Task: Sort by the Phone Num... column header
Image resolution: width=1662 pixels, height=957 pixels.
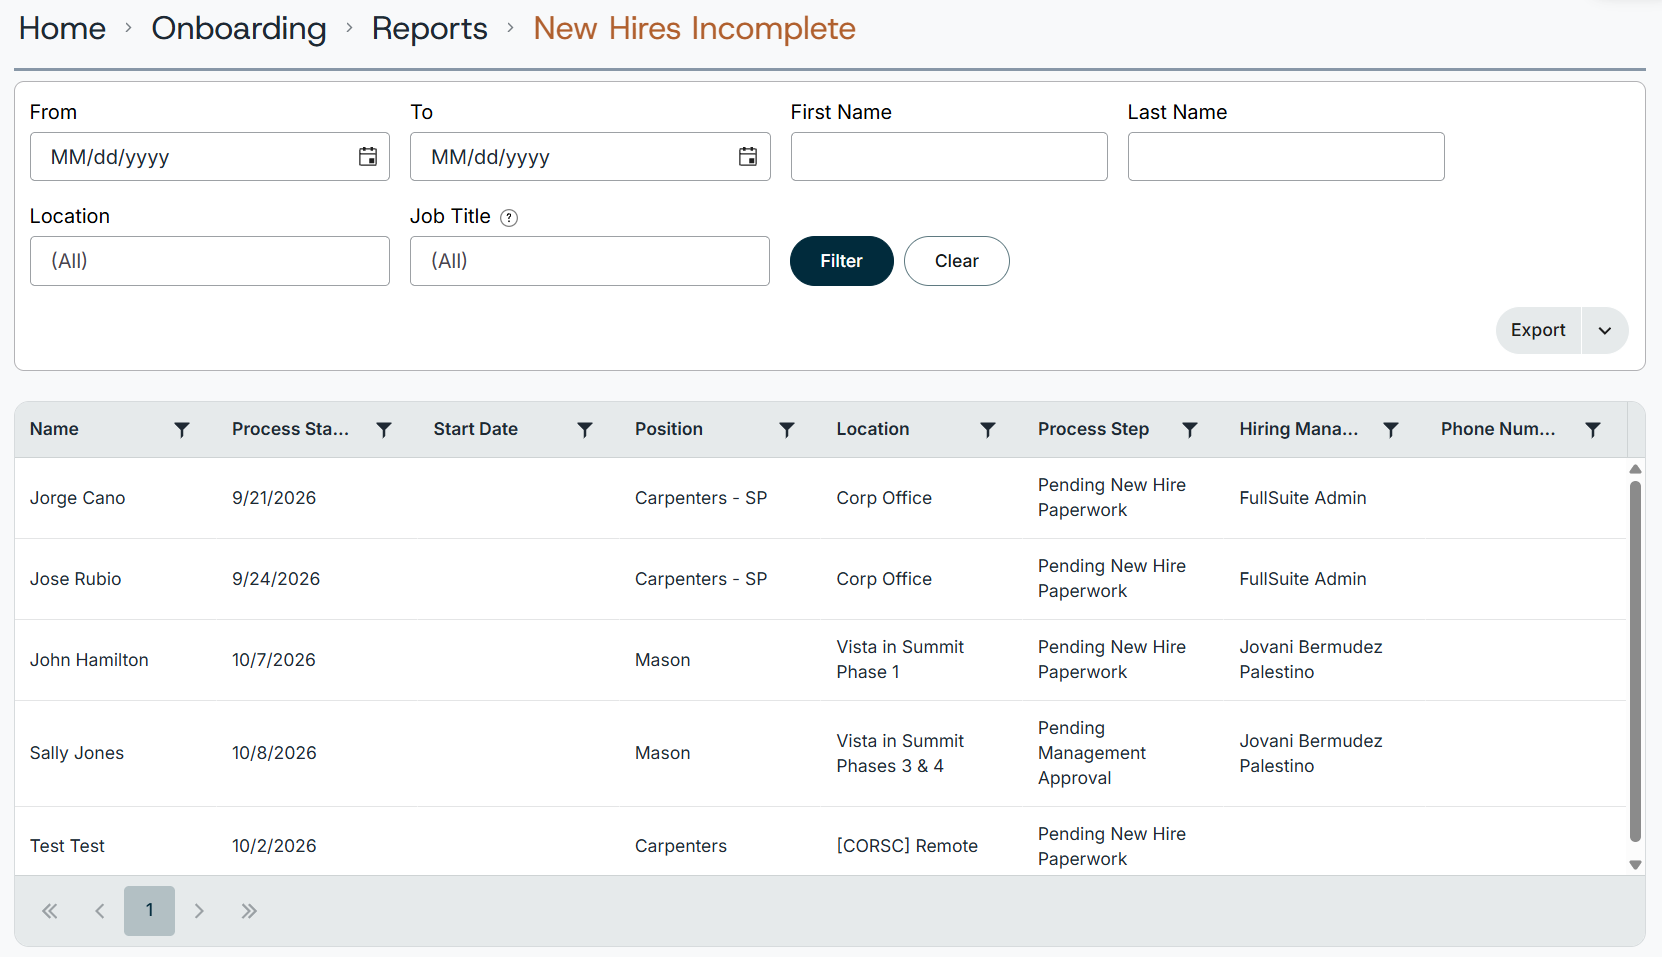Action: [1498, 429]
